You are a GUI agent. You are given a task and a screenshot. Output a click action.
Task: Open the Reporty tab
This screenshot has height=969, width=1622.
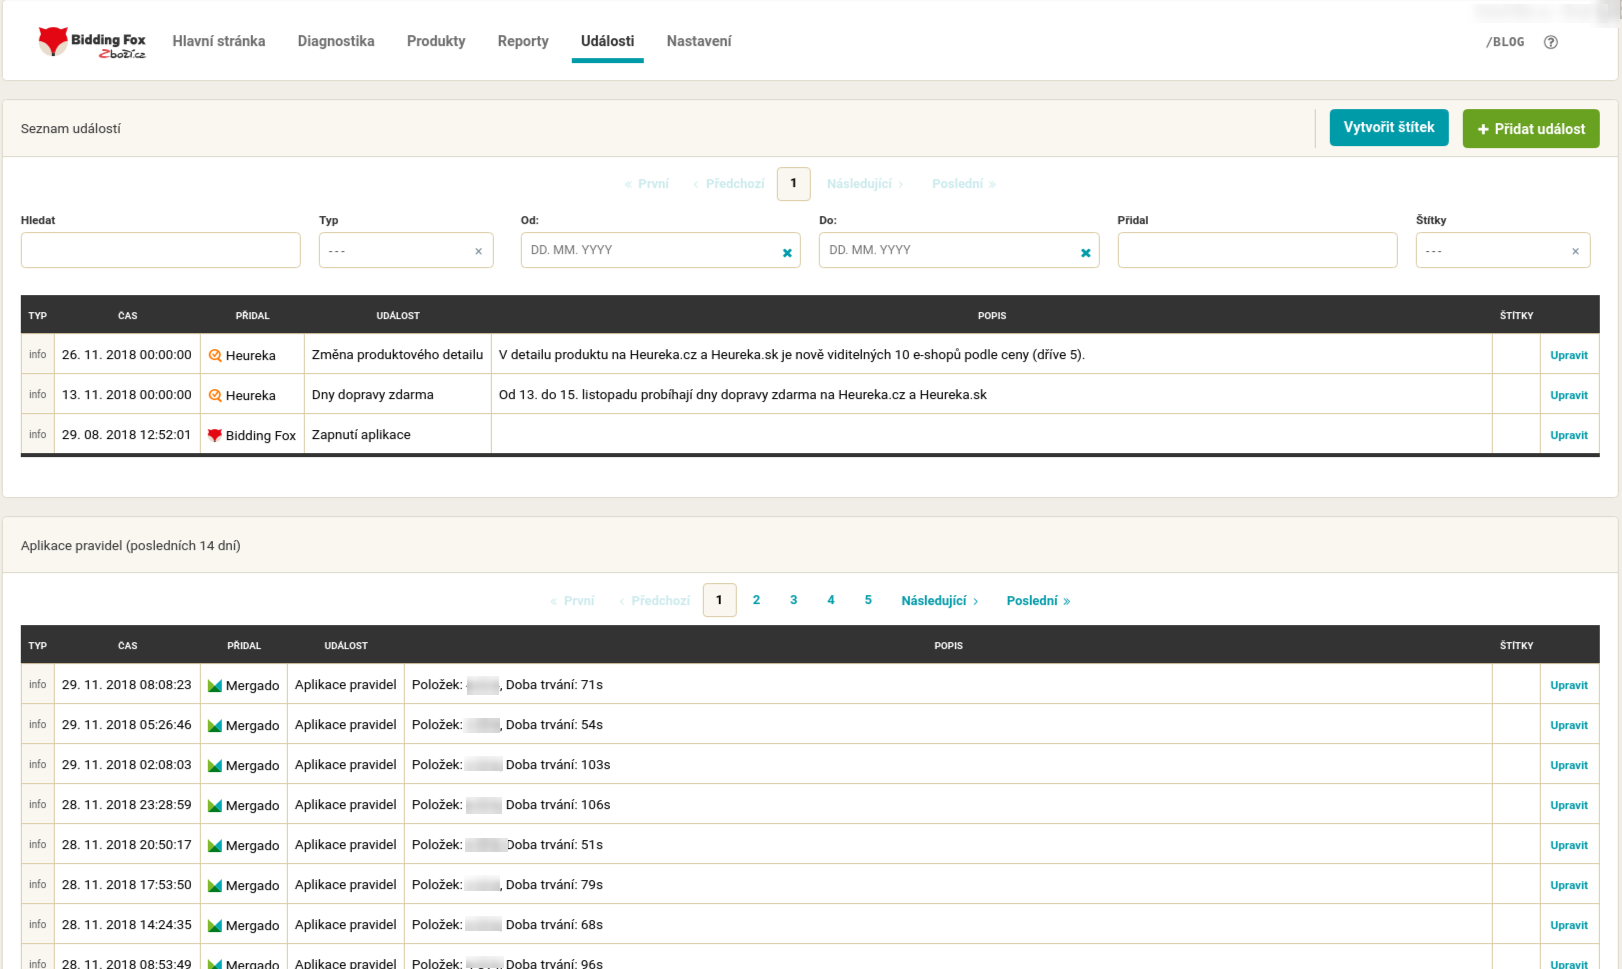point(523,41)
